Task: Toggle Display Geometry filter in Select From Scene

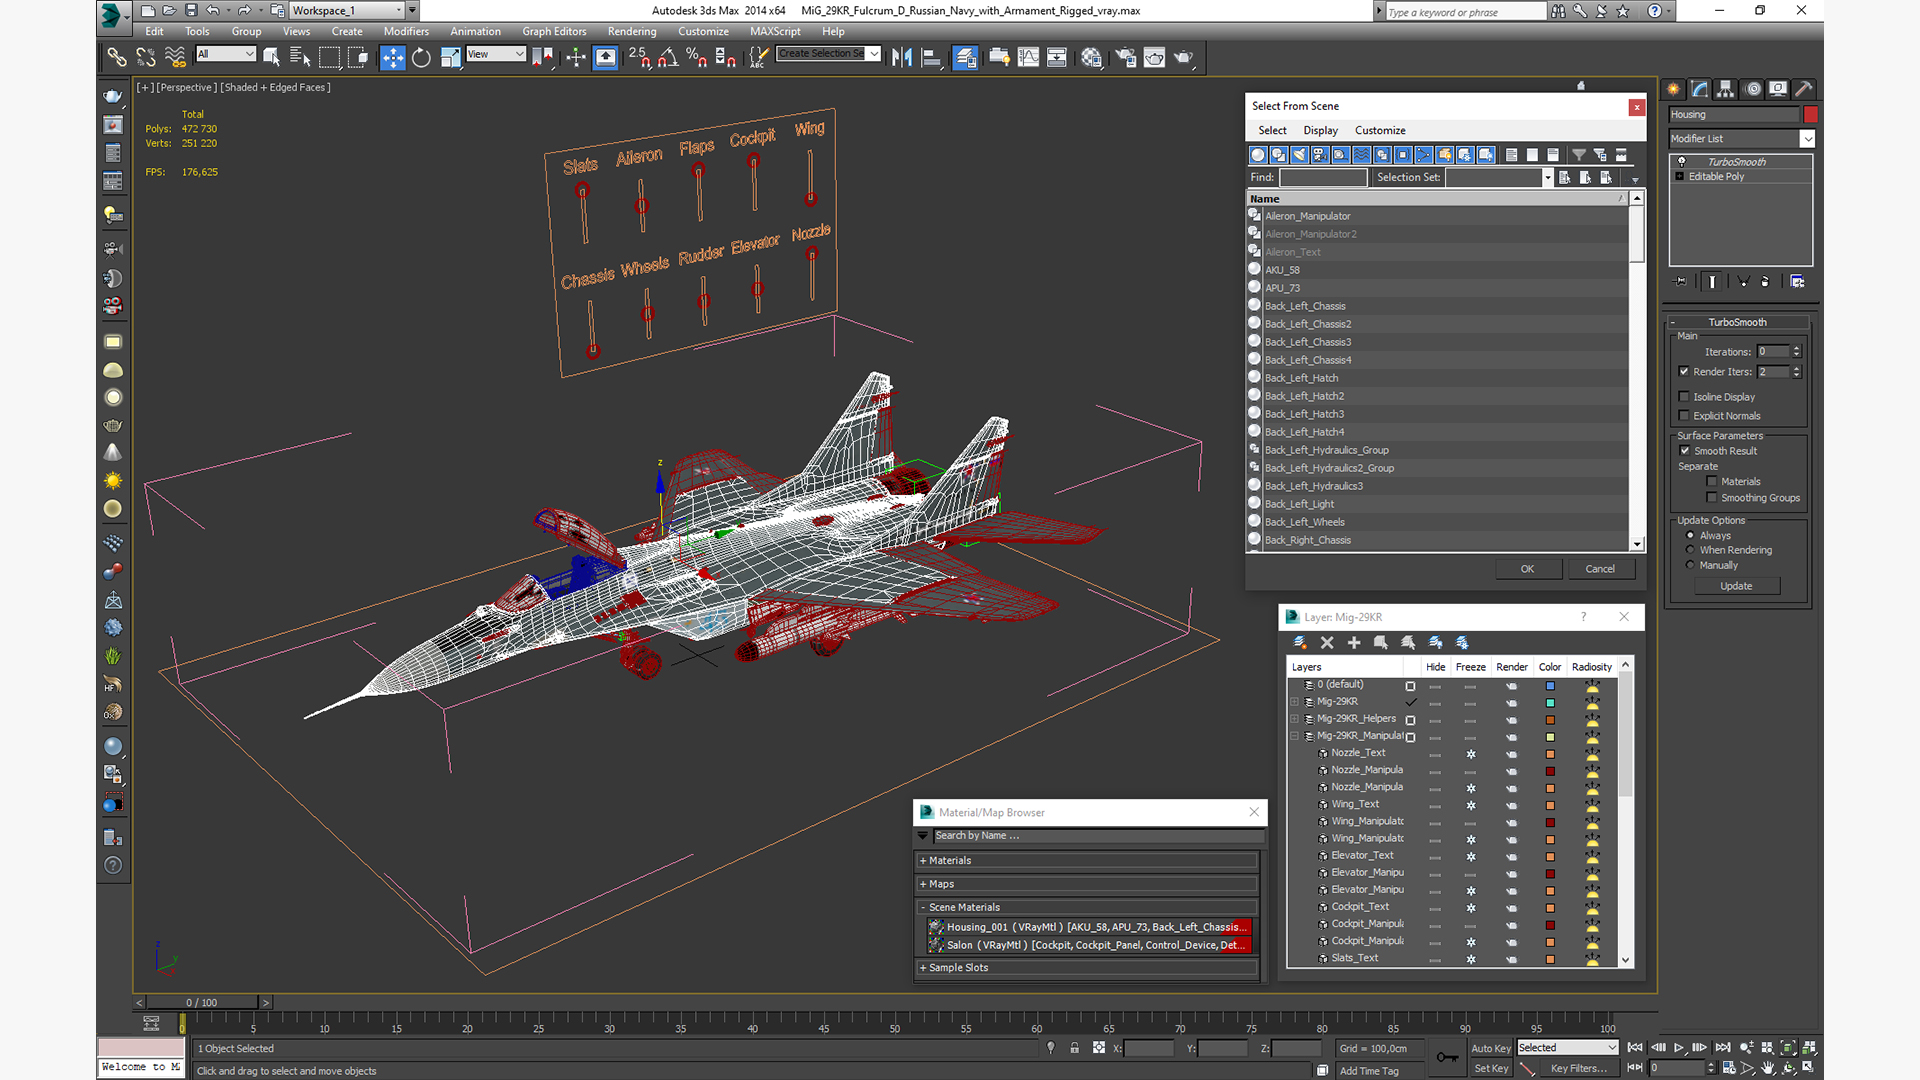Action: (x=1258, y=154)
